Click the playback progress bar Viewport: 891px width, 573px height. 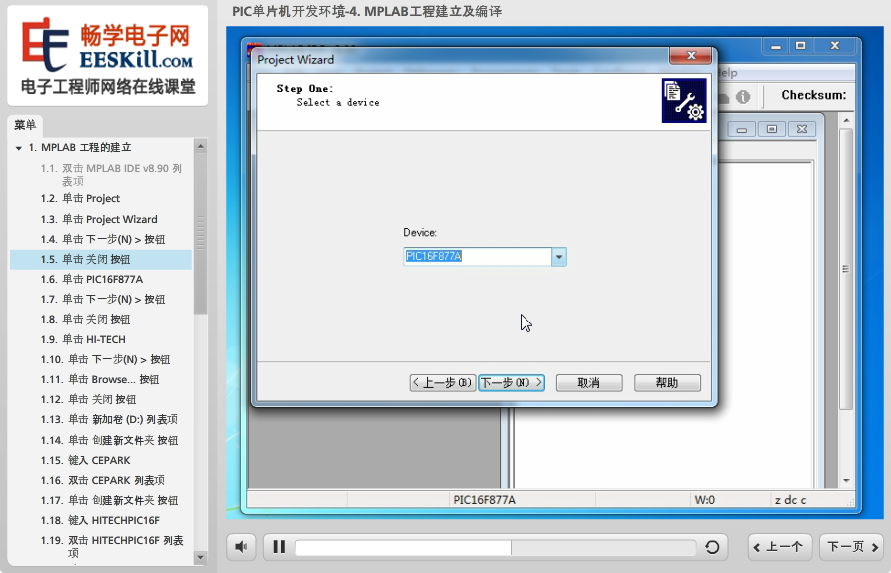pyautogui.click(x=496, y=547)
